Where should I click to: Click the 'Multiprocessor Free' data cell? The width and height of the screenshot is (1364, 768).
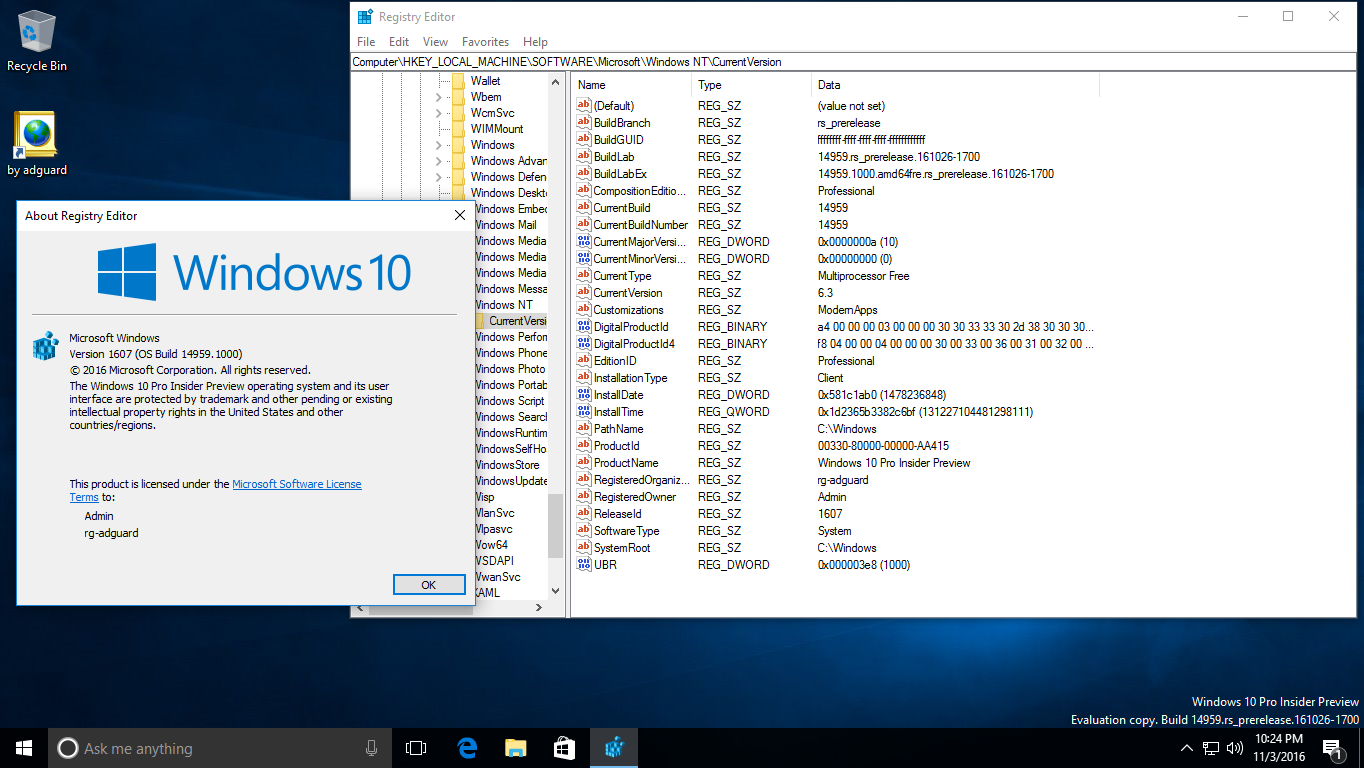(864, 276)
